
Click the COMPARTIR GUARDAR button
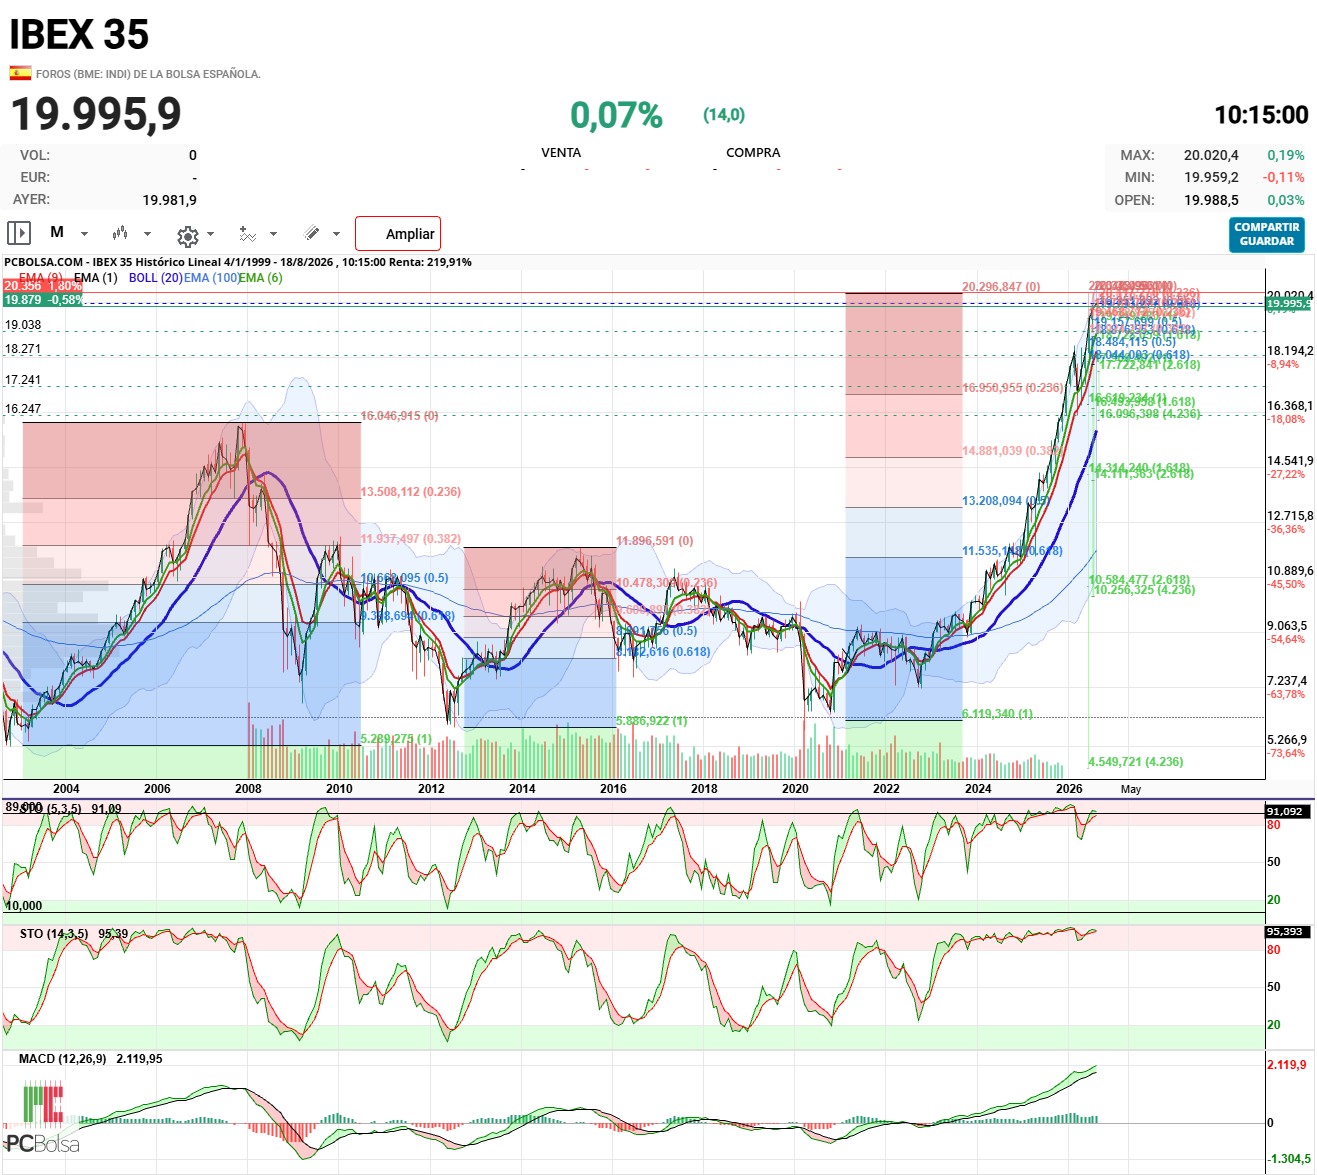[1267, 234]
